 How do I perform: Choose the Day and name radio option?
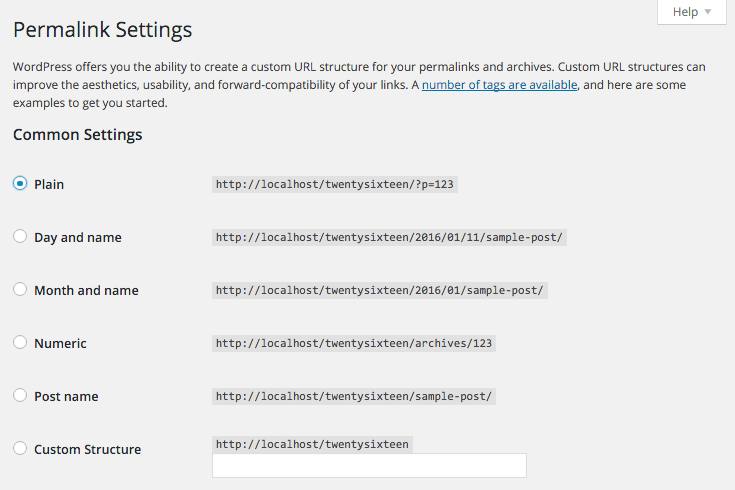pos(20,236)
